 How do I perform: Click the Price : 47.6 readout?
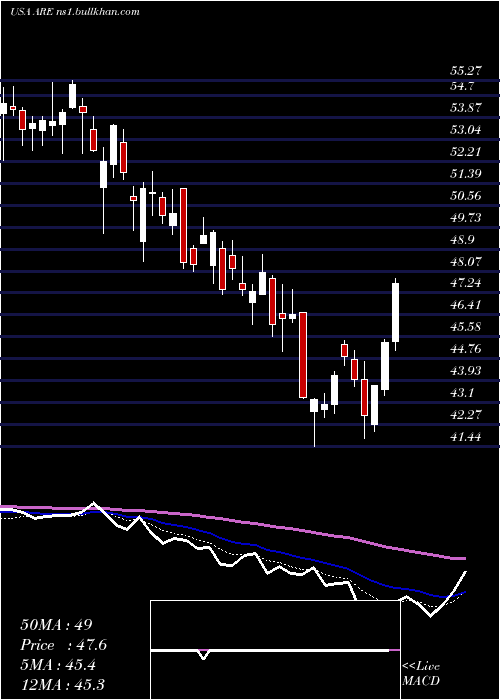click(63, 645)
